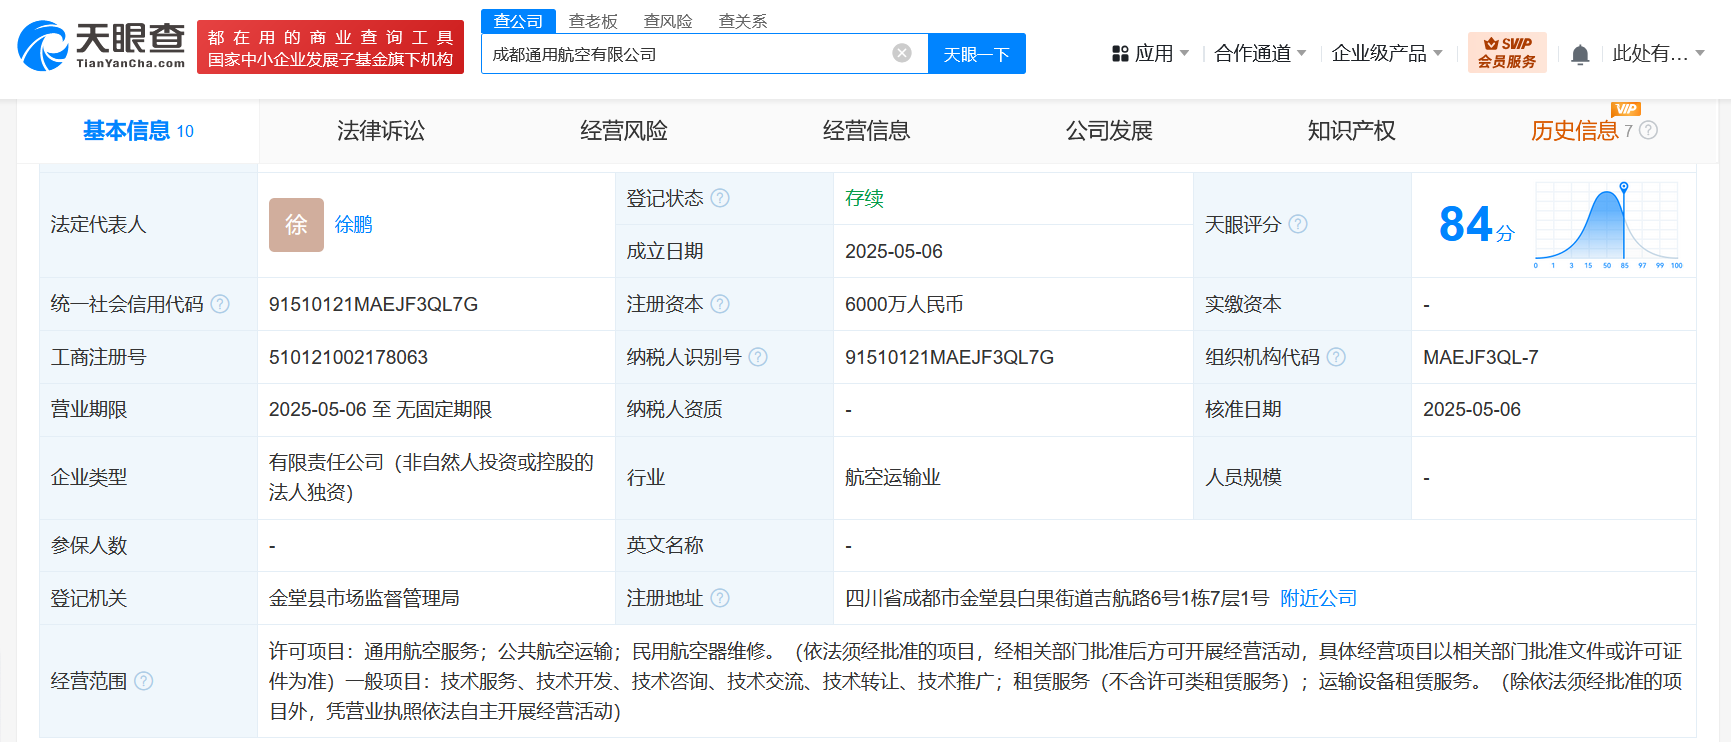Screen dimensions: 1731x742
Task: Switch to the 法律诉讼 tab
Action: [381, 131]
